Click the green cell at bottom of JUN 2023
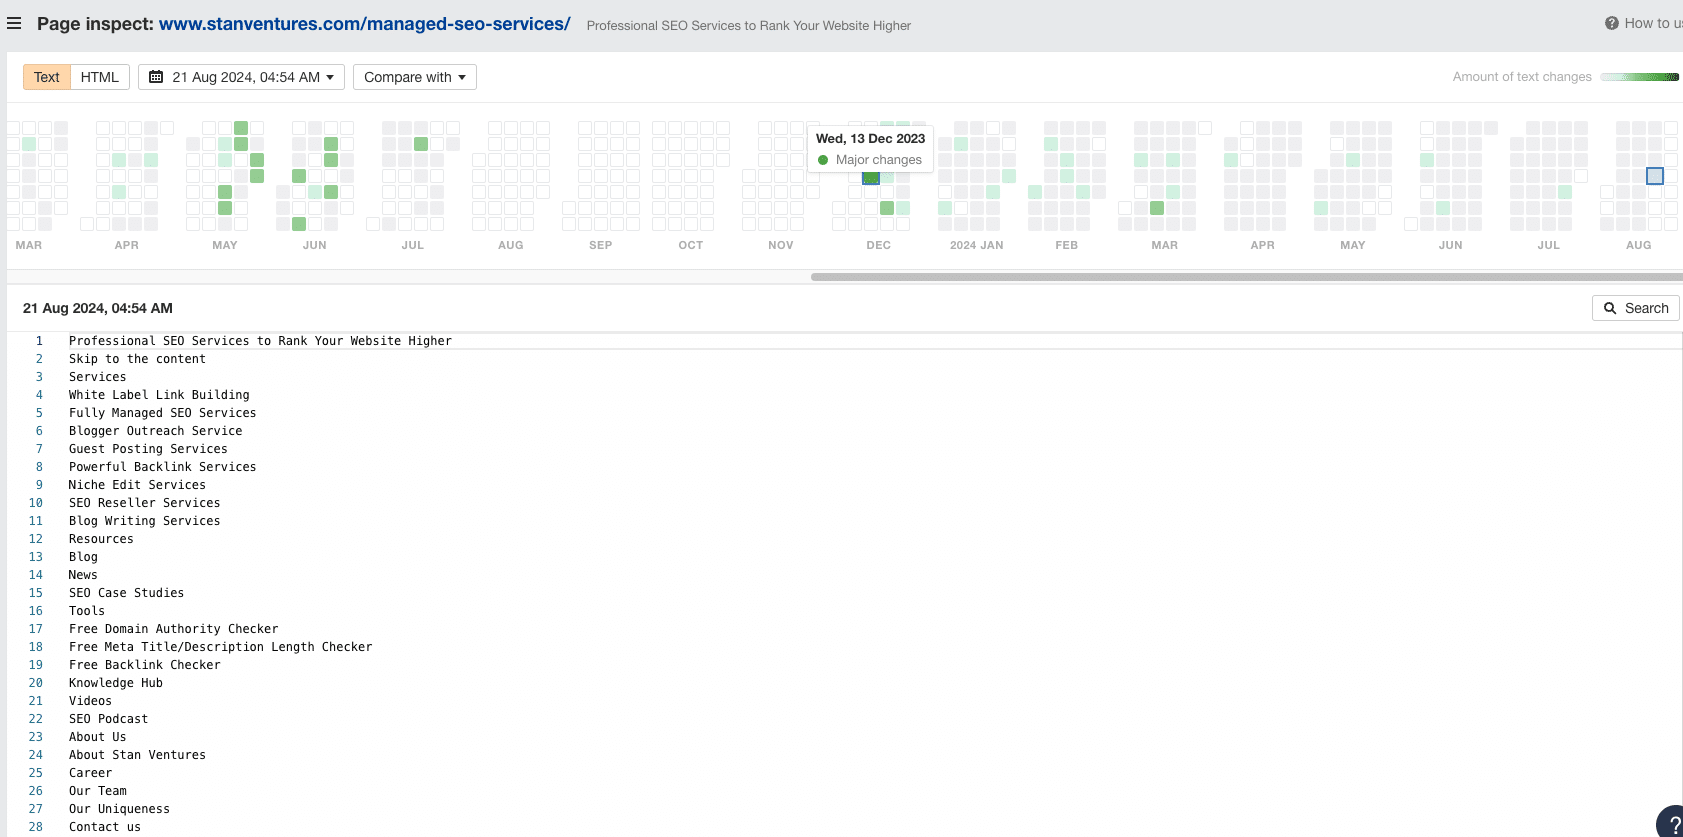Screen dimensions: 1683x837 tap(299, 224)
